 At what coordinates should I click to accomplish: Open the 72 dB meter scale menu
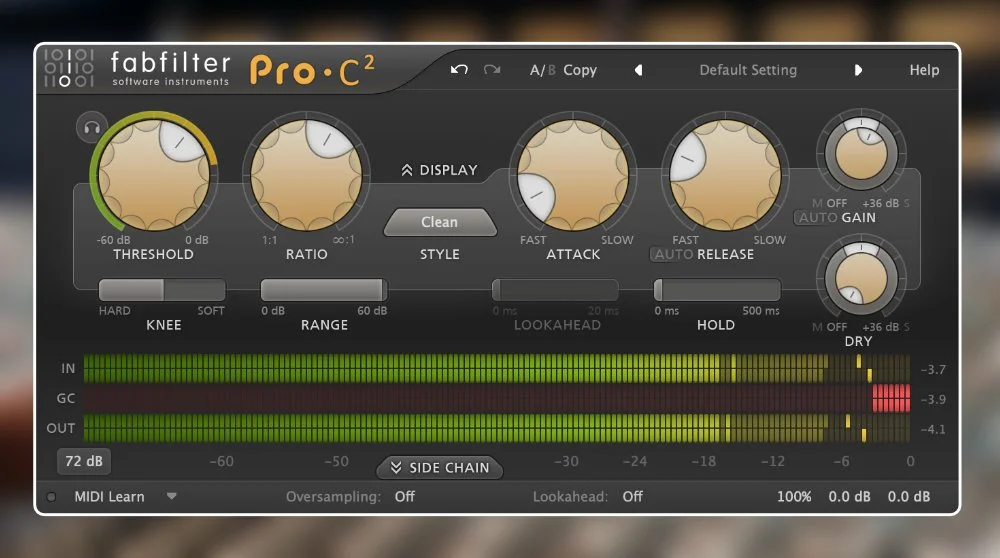84,461
